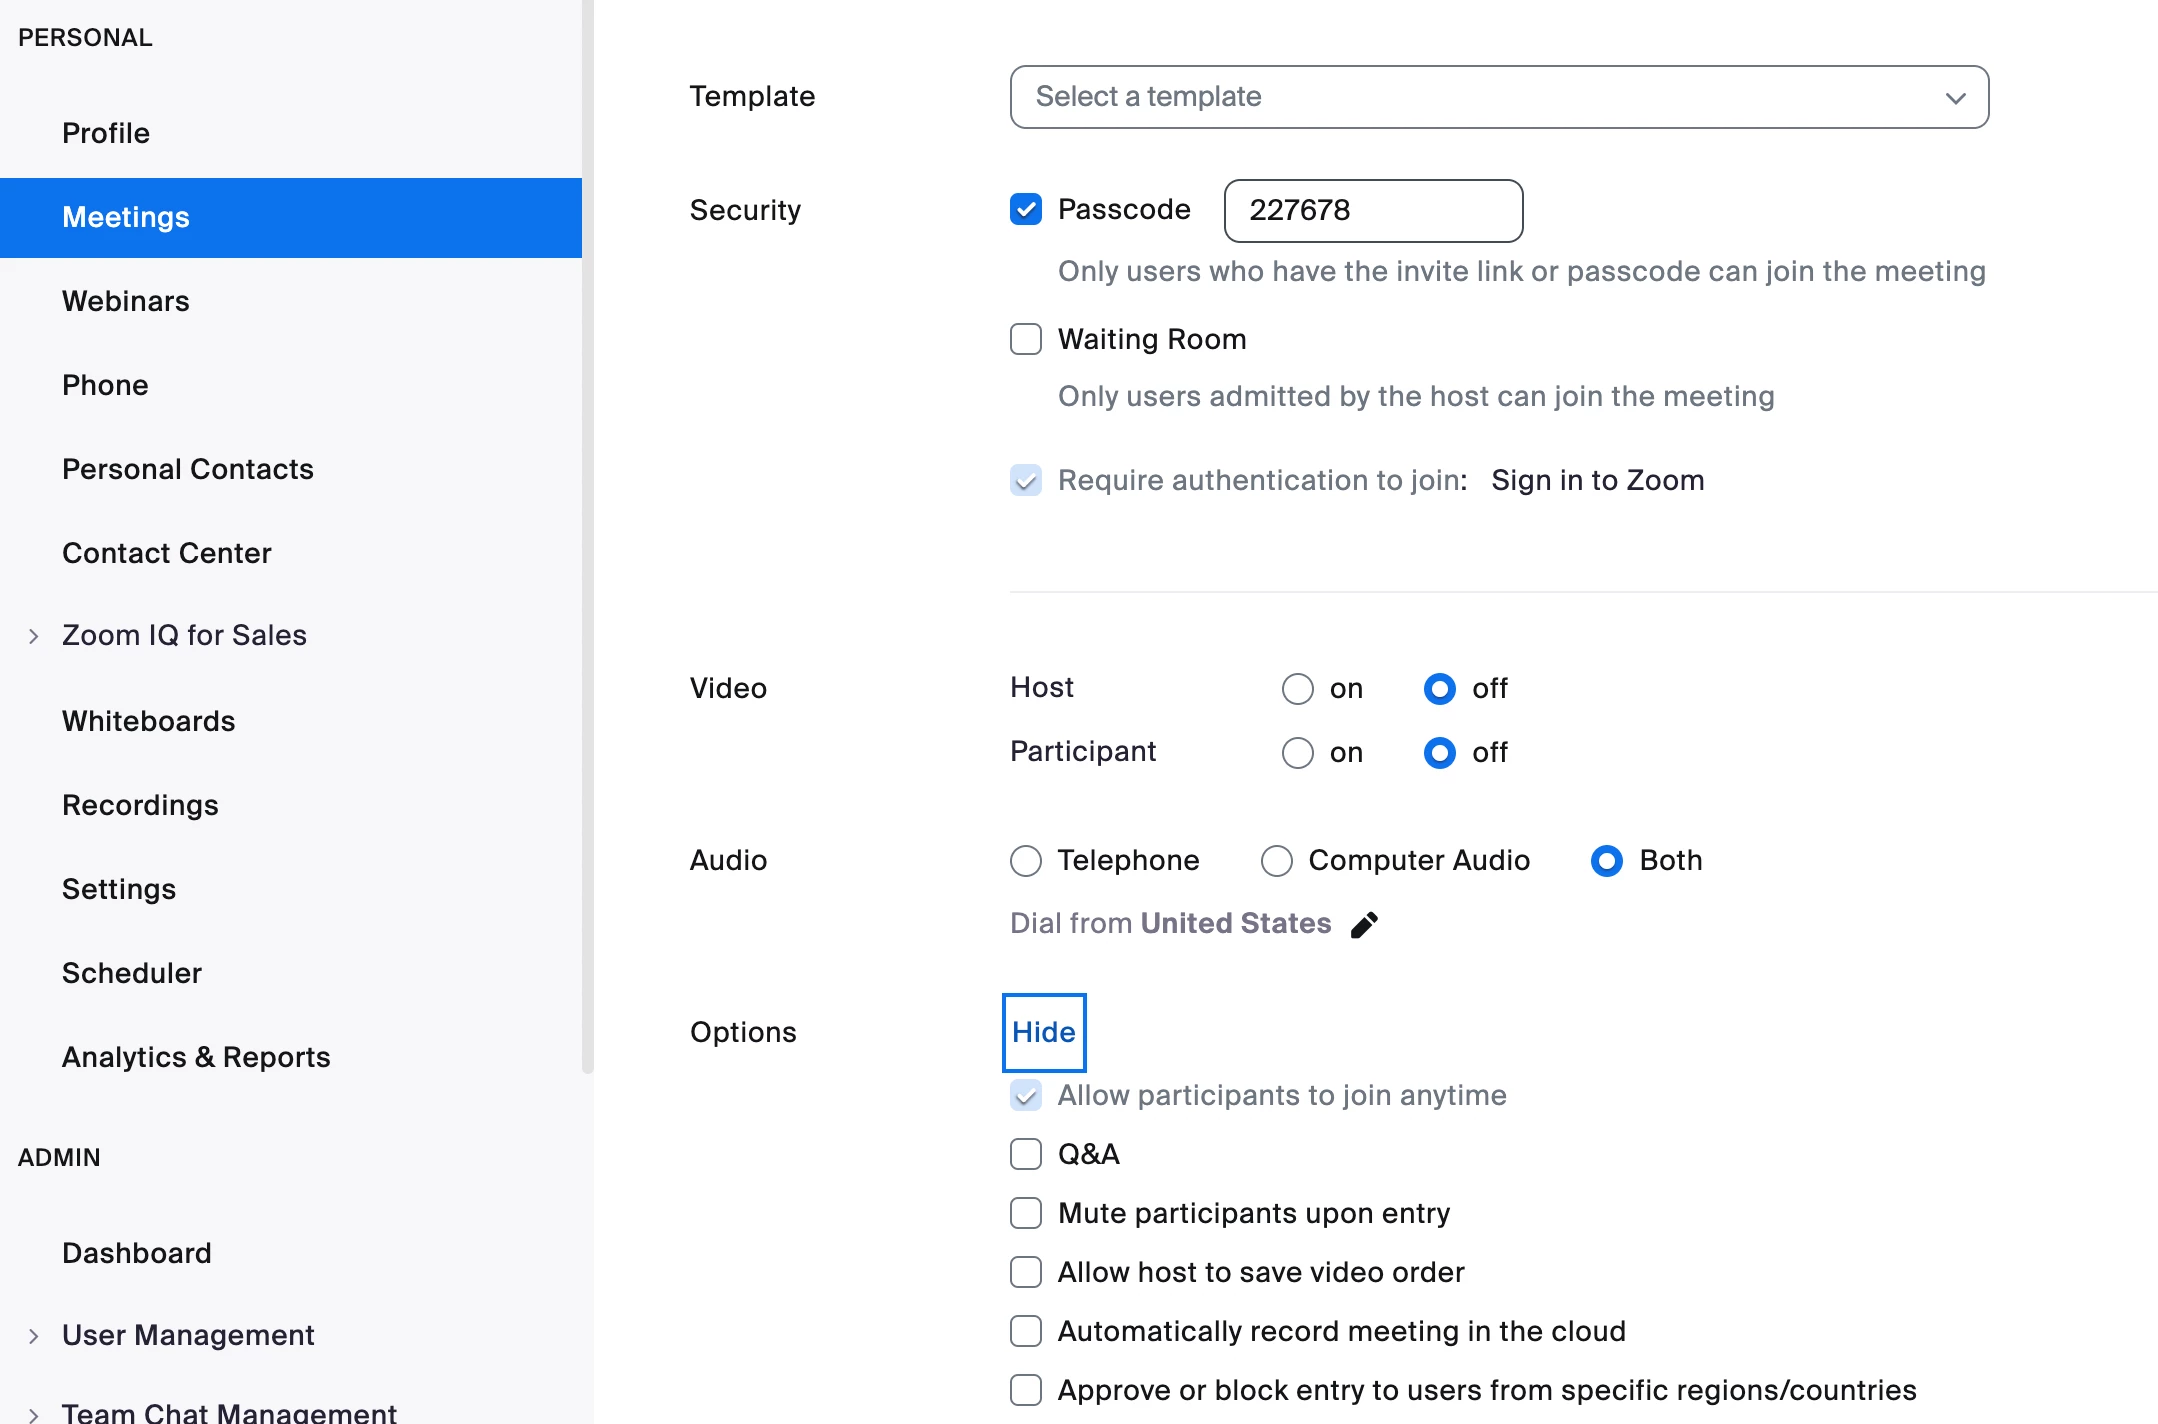Check Mute participants upon entry
The height and width of the screenshot is (1424, 2158).
tap(1026, 1213)
